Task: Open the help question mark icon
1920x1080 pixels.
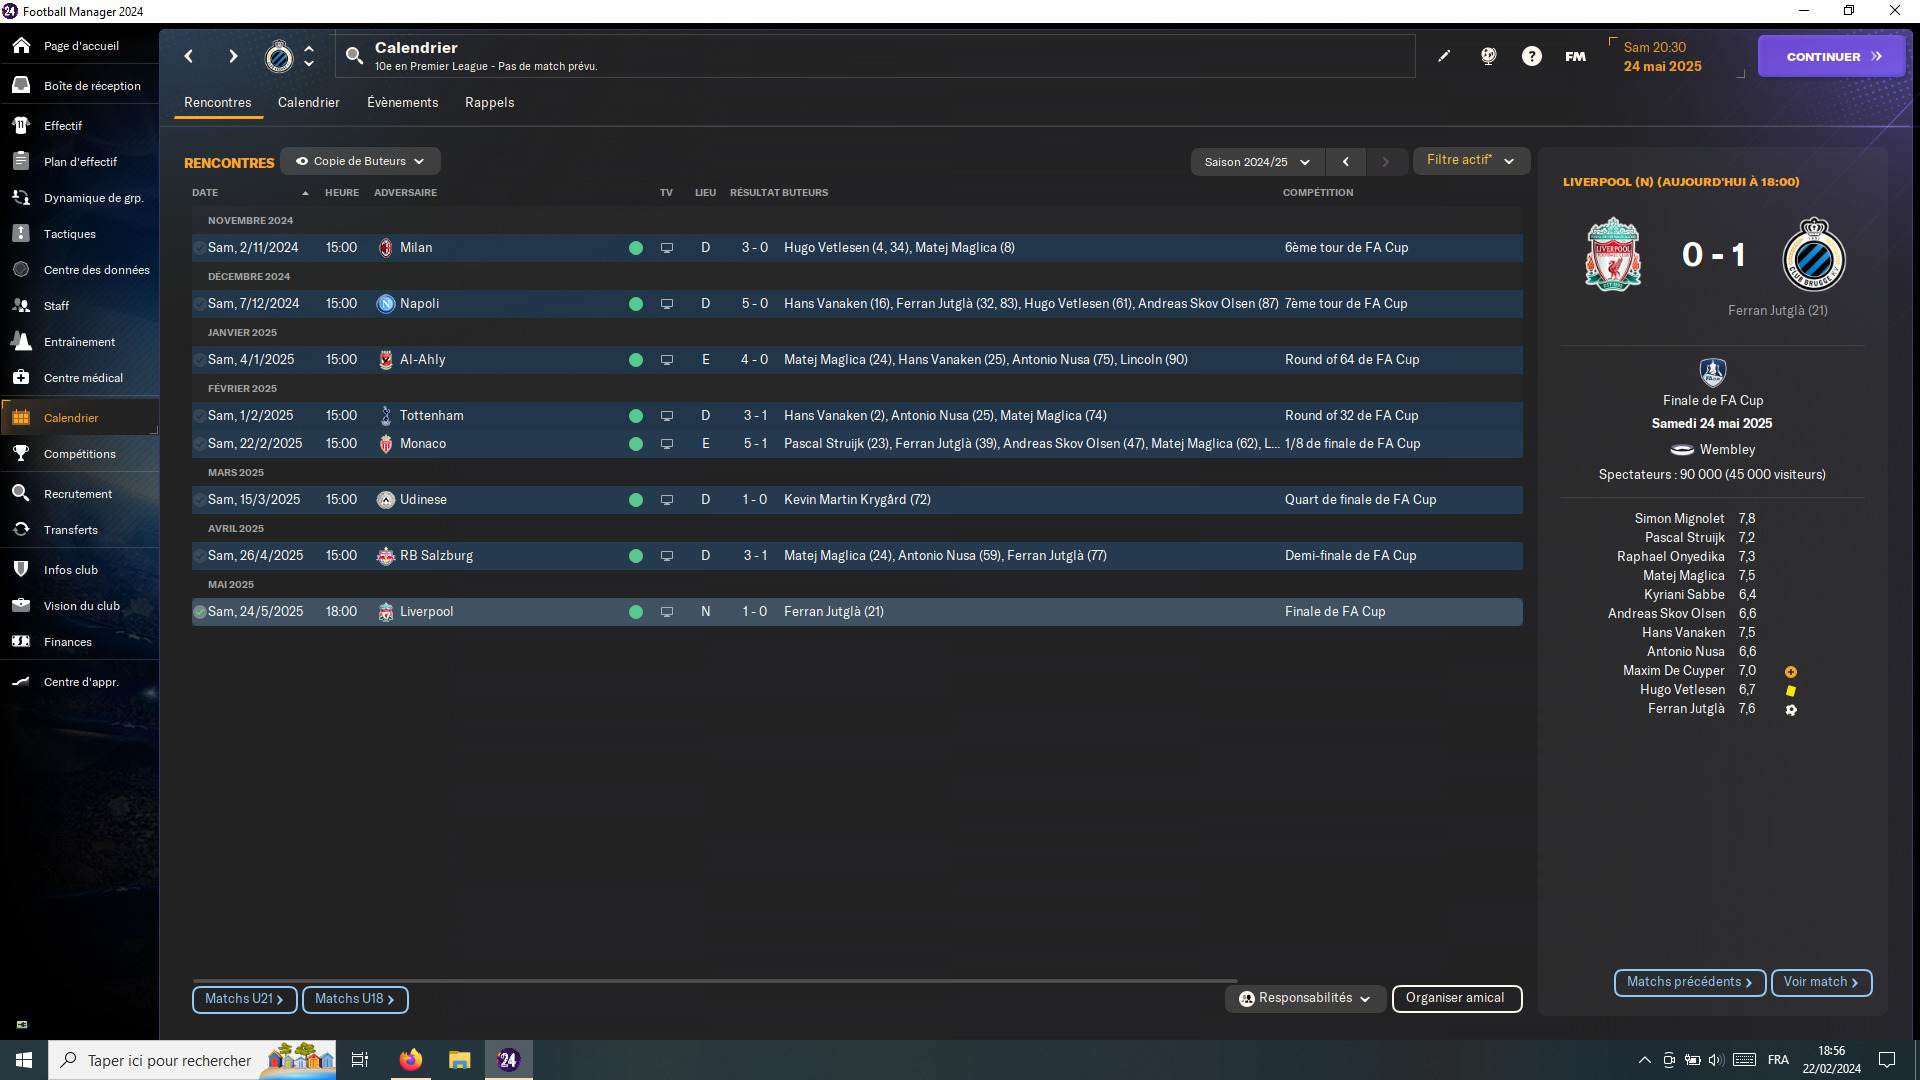Action: click(x=1531, y=57)
